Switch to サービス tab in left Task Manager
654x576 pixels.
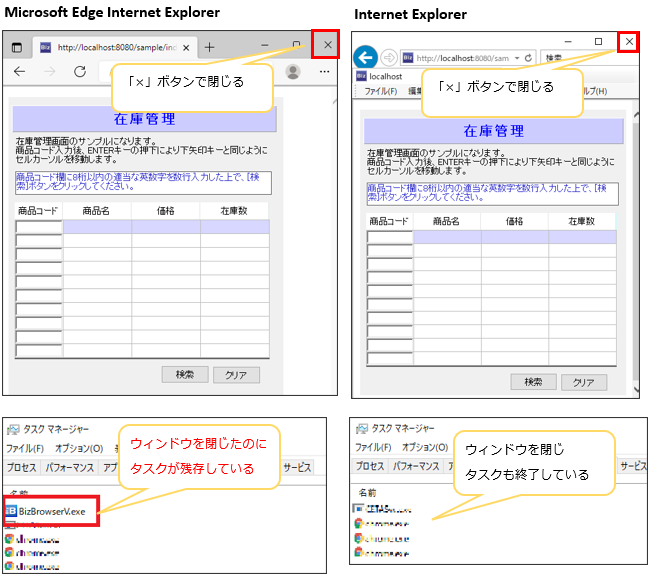point(297,468)
